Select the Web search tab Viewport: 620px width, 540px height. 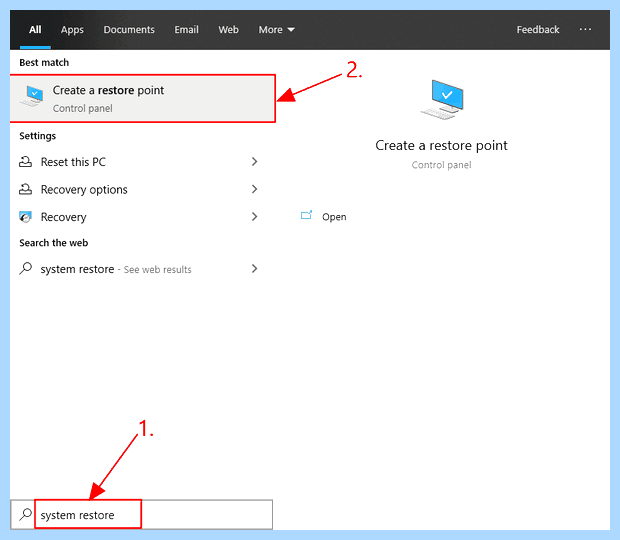coord(229,30)
